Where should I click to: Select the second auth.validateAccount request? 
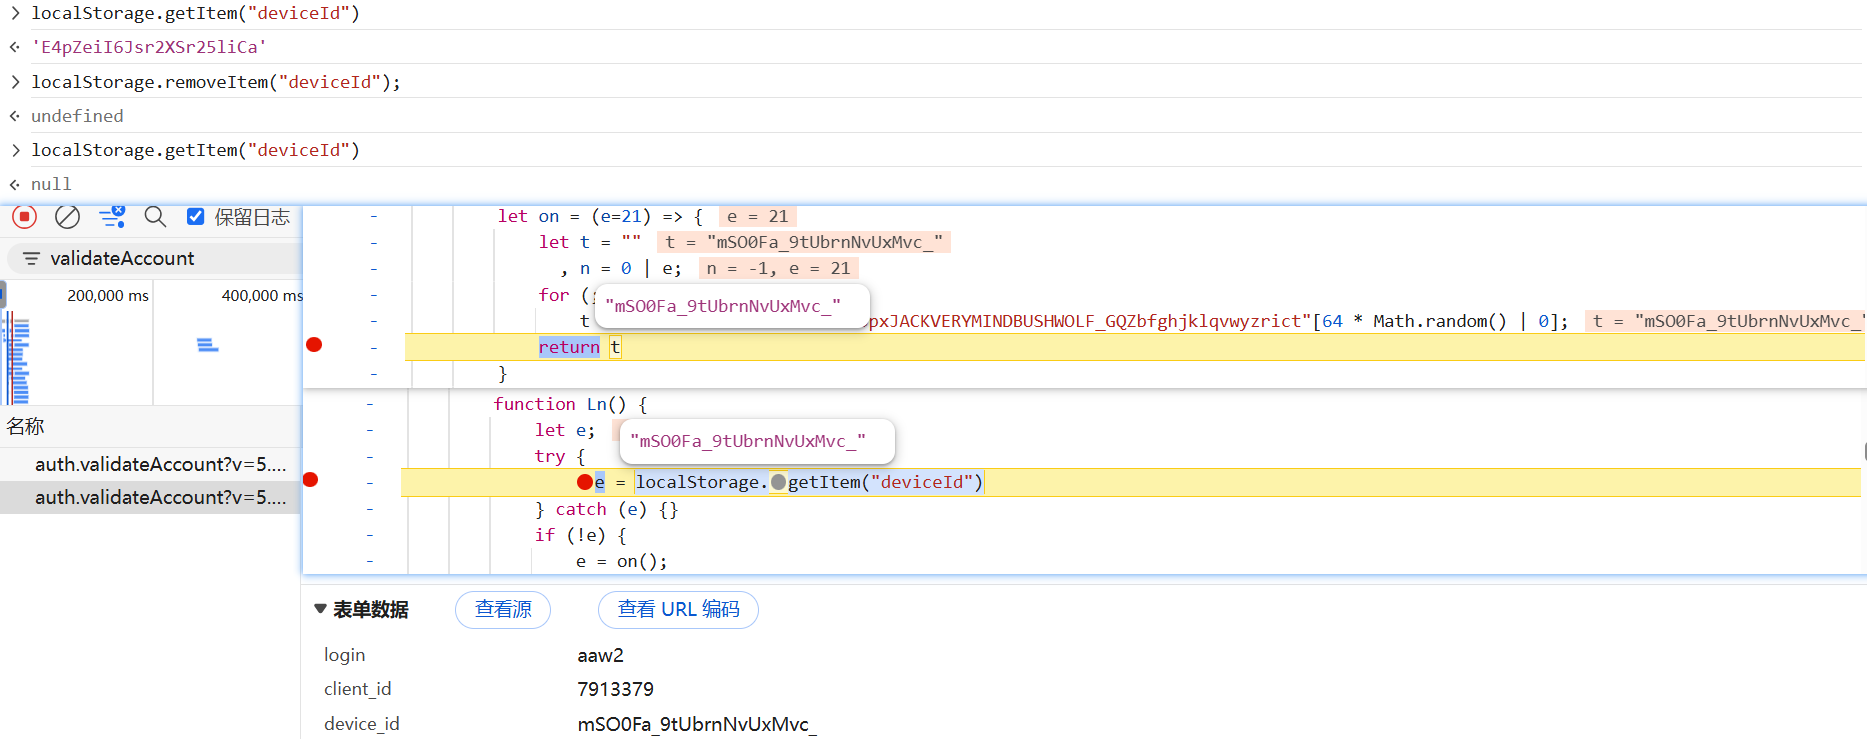click(x=160, y=497)
